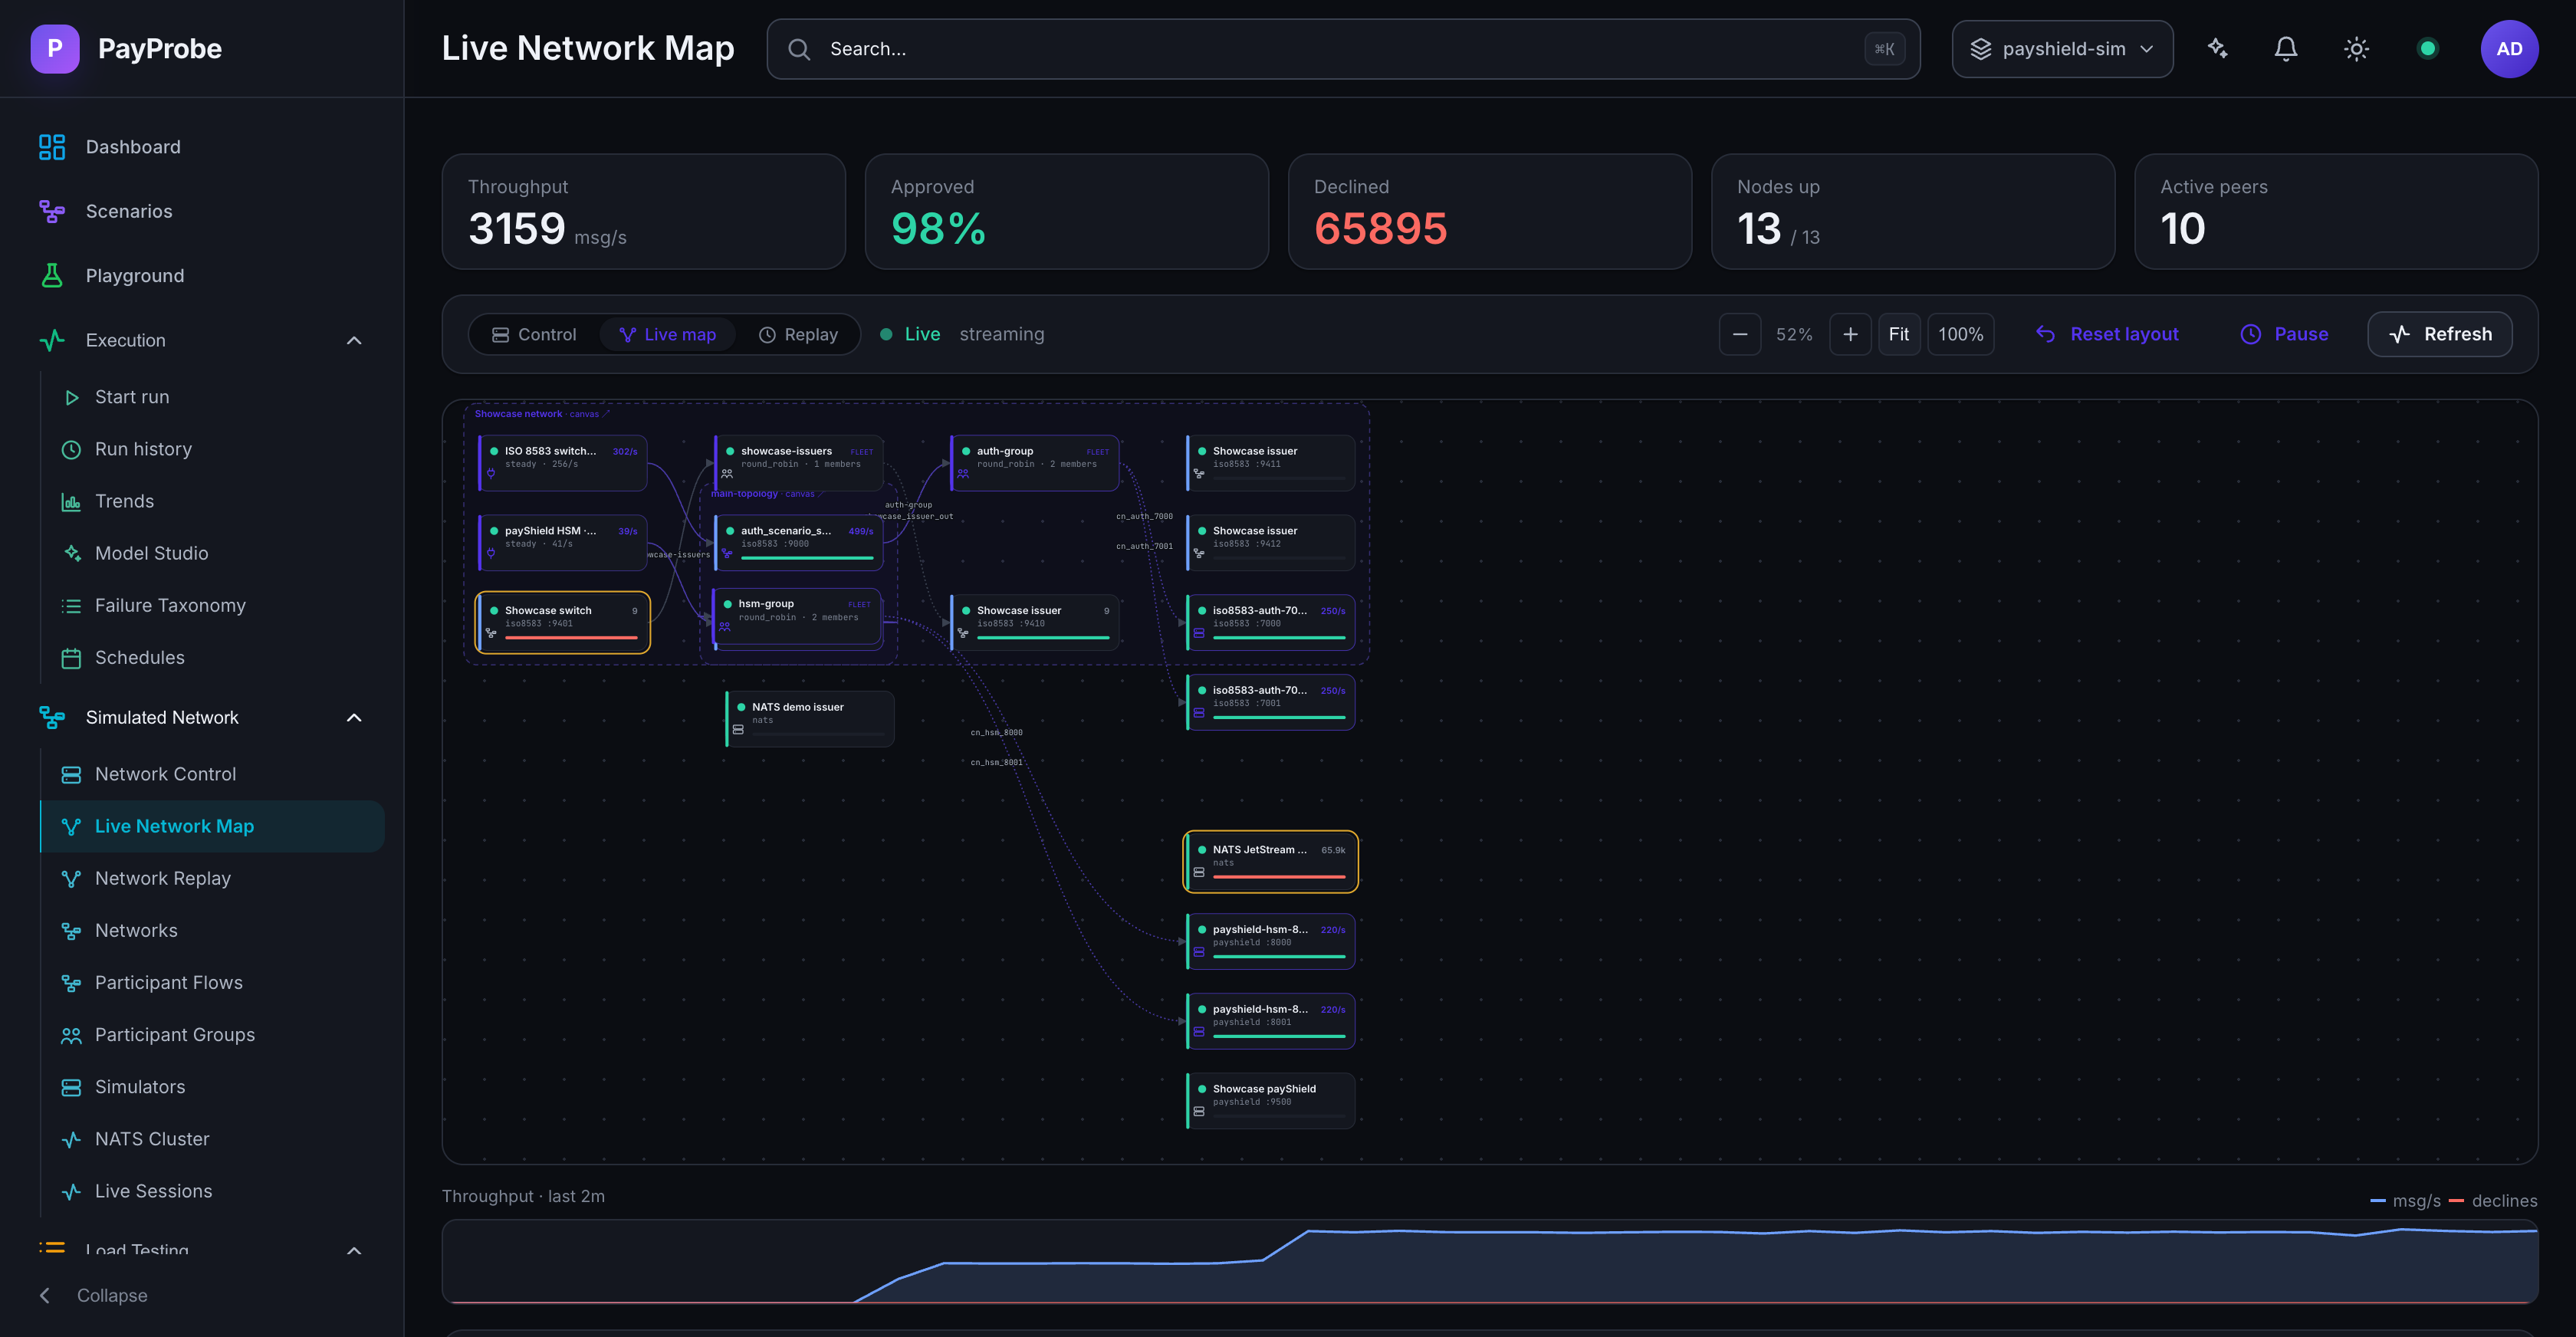This screenshot has width=2576, height=1337.
Task: Select showcase-issuers fleet node
Action: point(799,462)
